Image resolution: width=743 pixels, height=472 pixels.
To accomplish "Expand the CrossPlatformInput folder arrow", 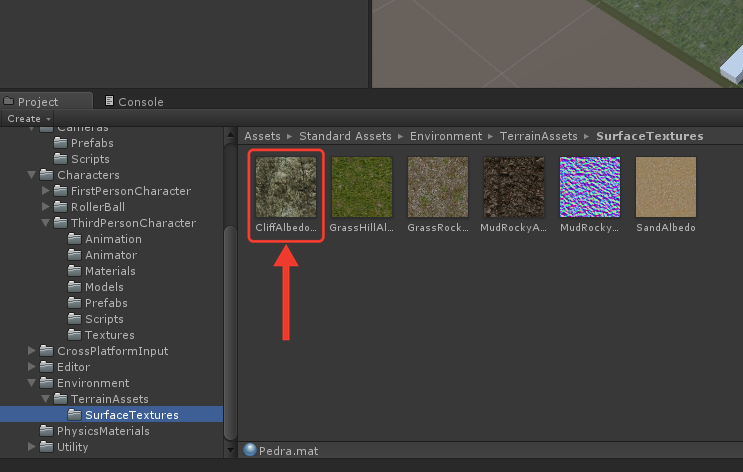I will (31, 351).
